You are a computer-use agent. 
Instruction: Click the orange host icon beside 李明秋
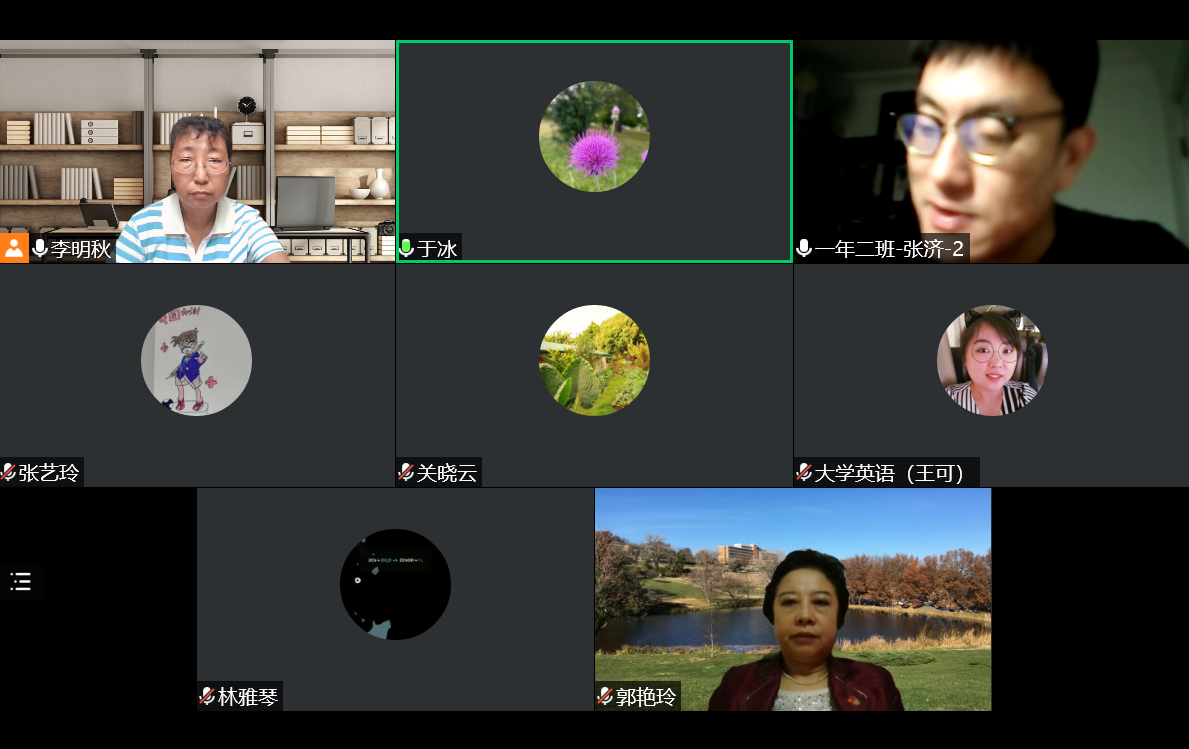pyautogui.click(x=14, y=249)
